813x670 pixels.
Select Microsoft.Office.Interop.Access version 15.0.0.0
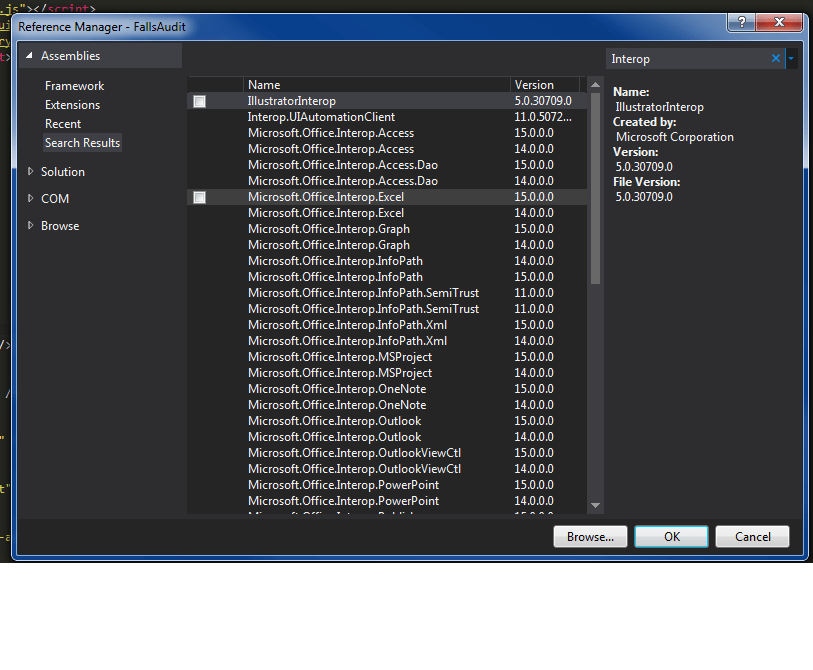tap(387, 133)
